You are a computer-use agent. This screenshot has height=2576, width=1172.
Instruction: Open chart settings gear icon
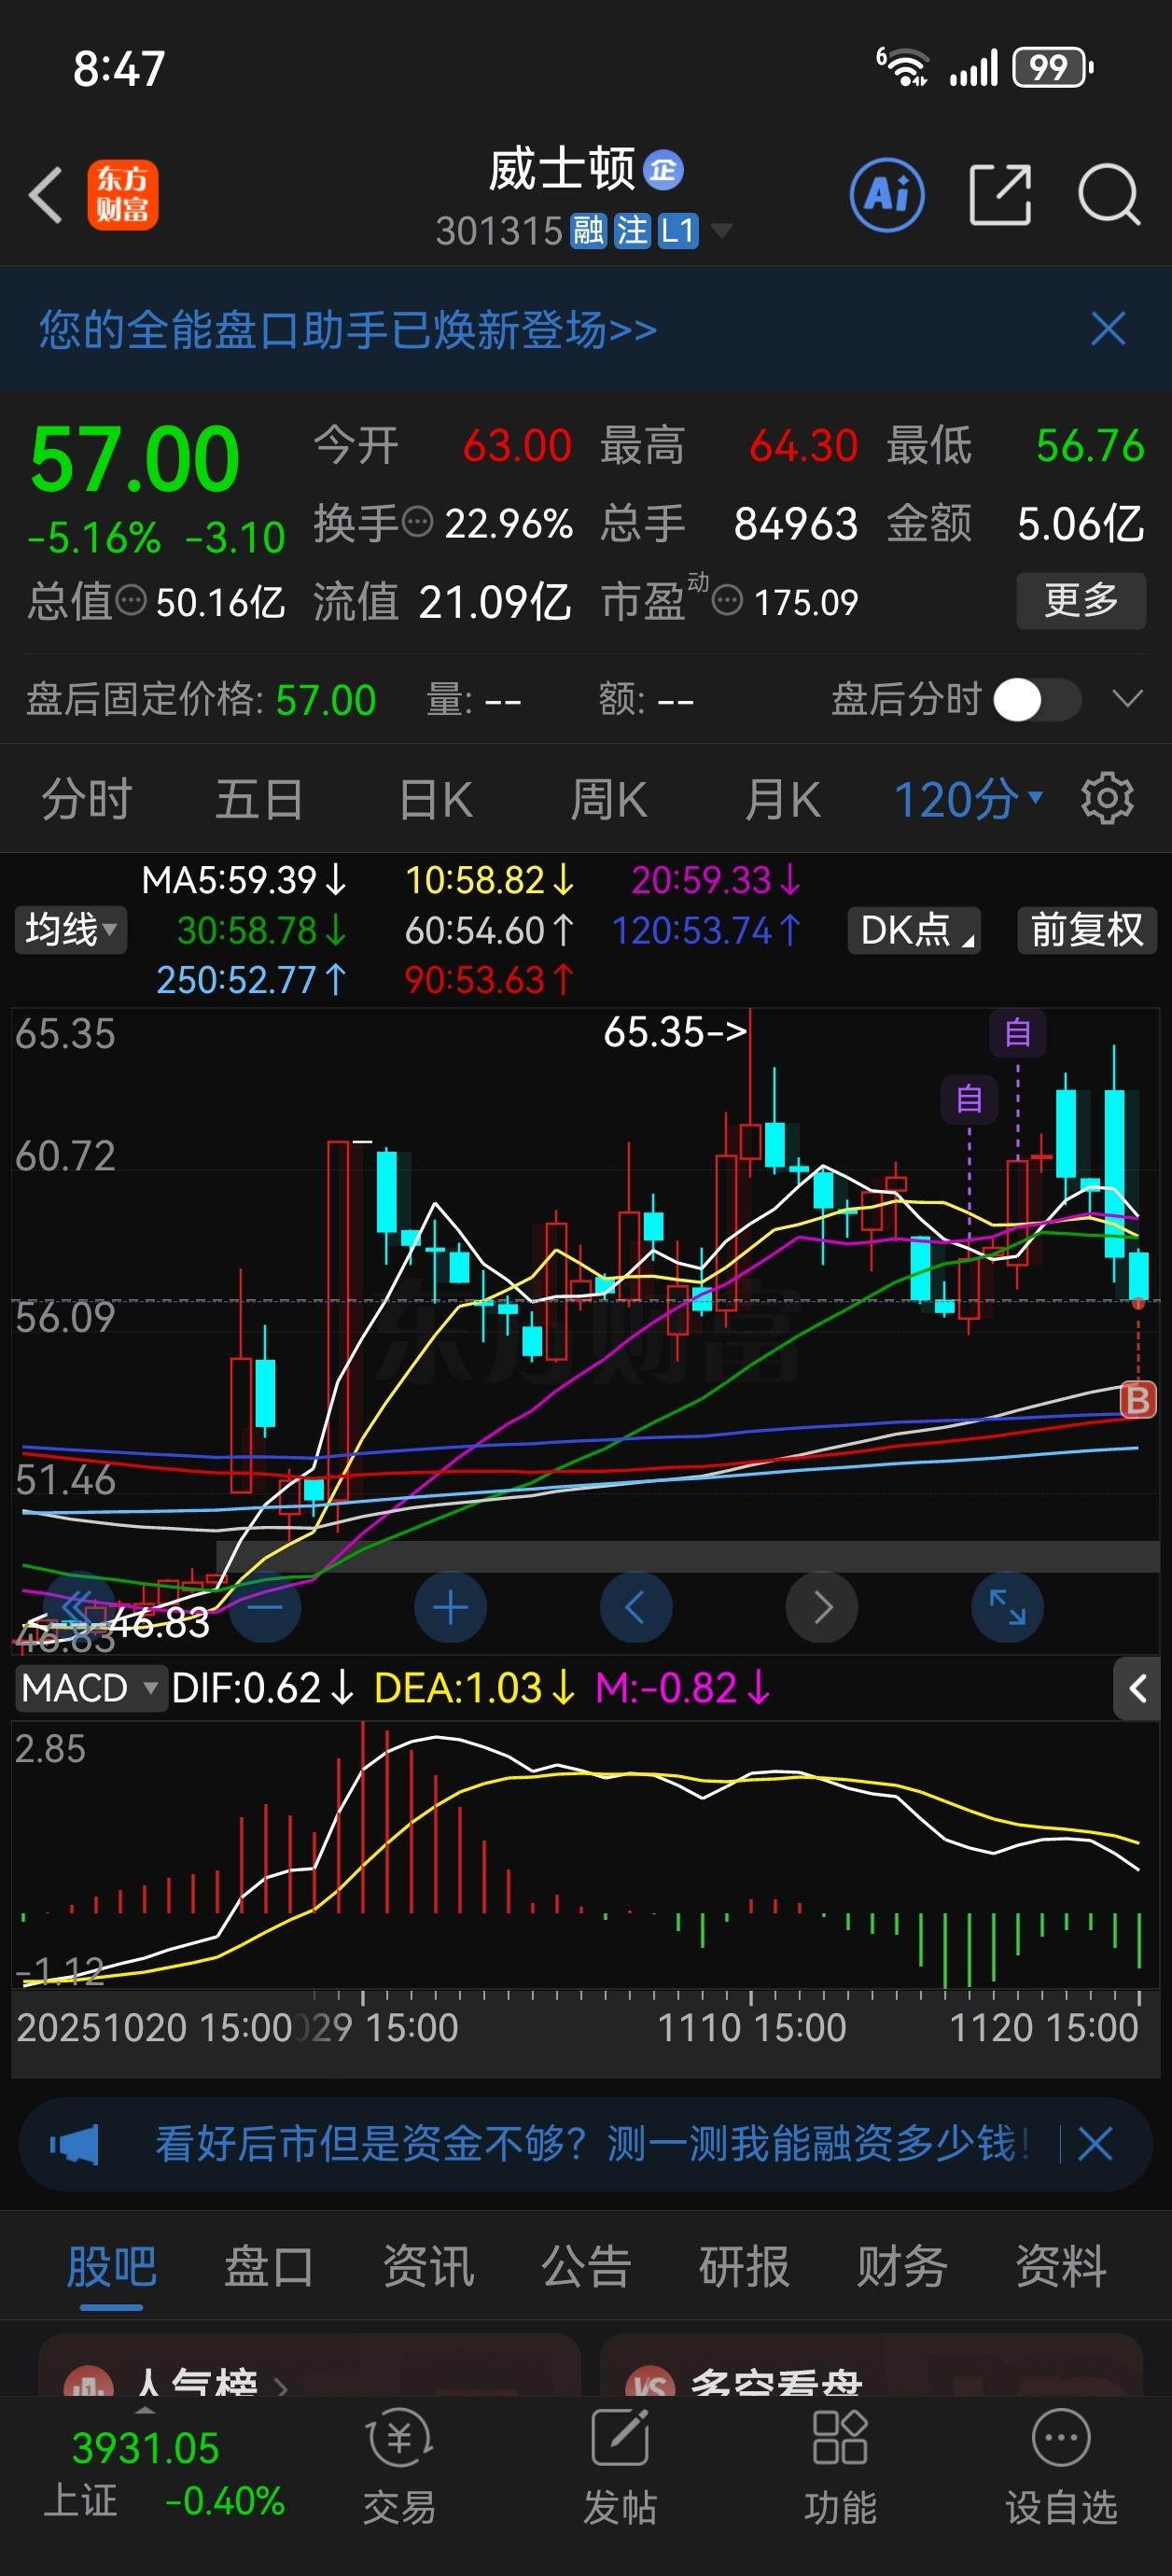pyautogui.click(x=1107, y=798)
